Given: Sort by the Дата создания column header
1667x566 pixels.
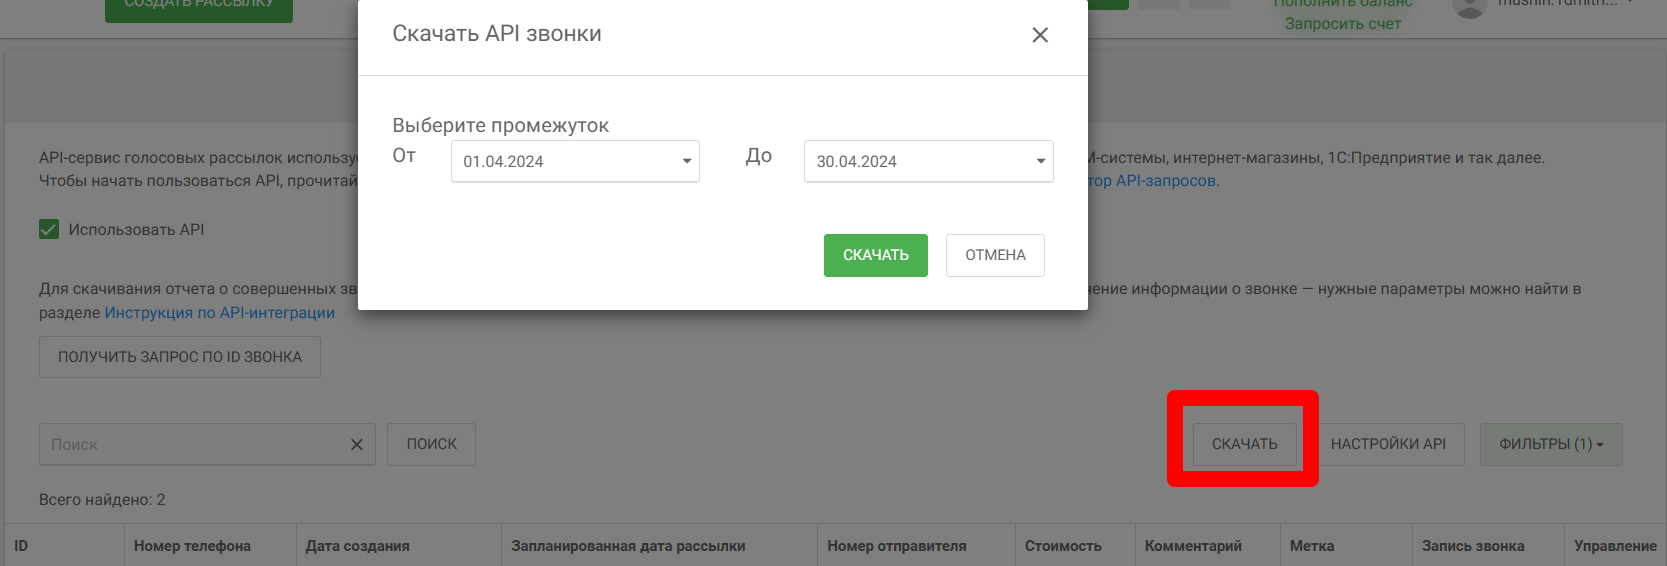Looking at the screenshot, I should coord(357,546).
